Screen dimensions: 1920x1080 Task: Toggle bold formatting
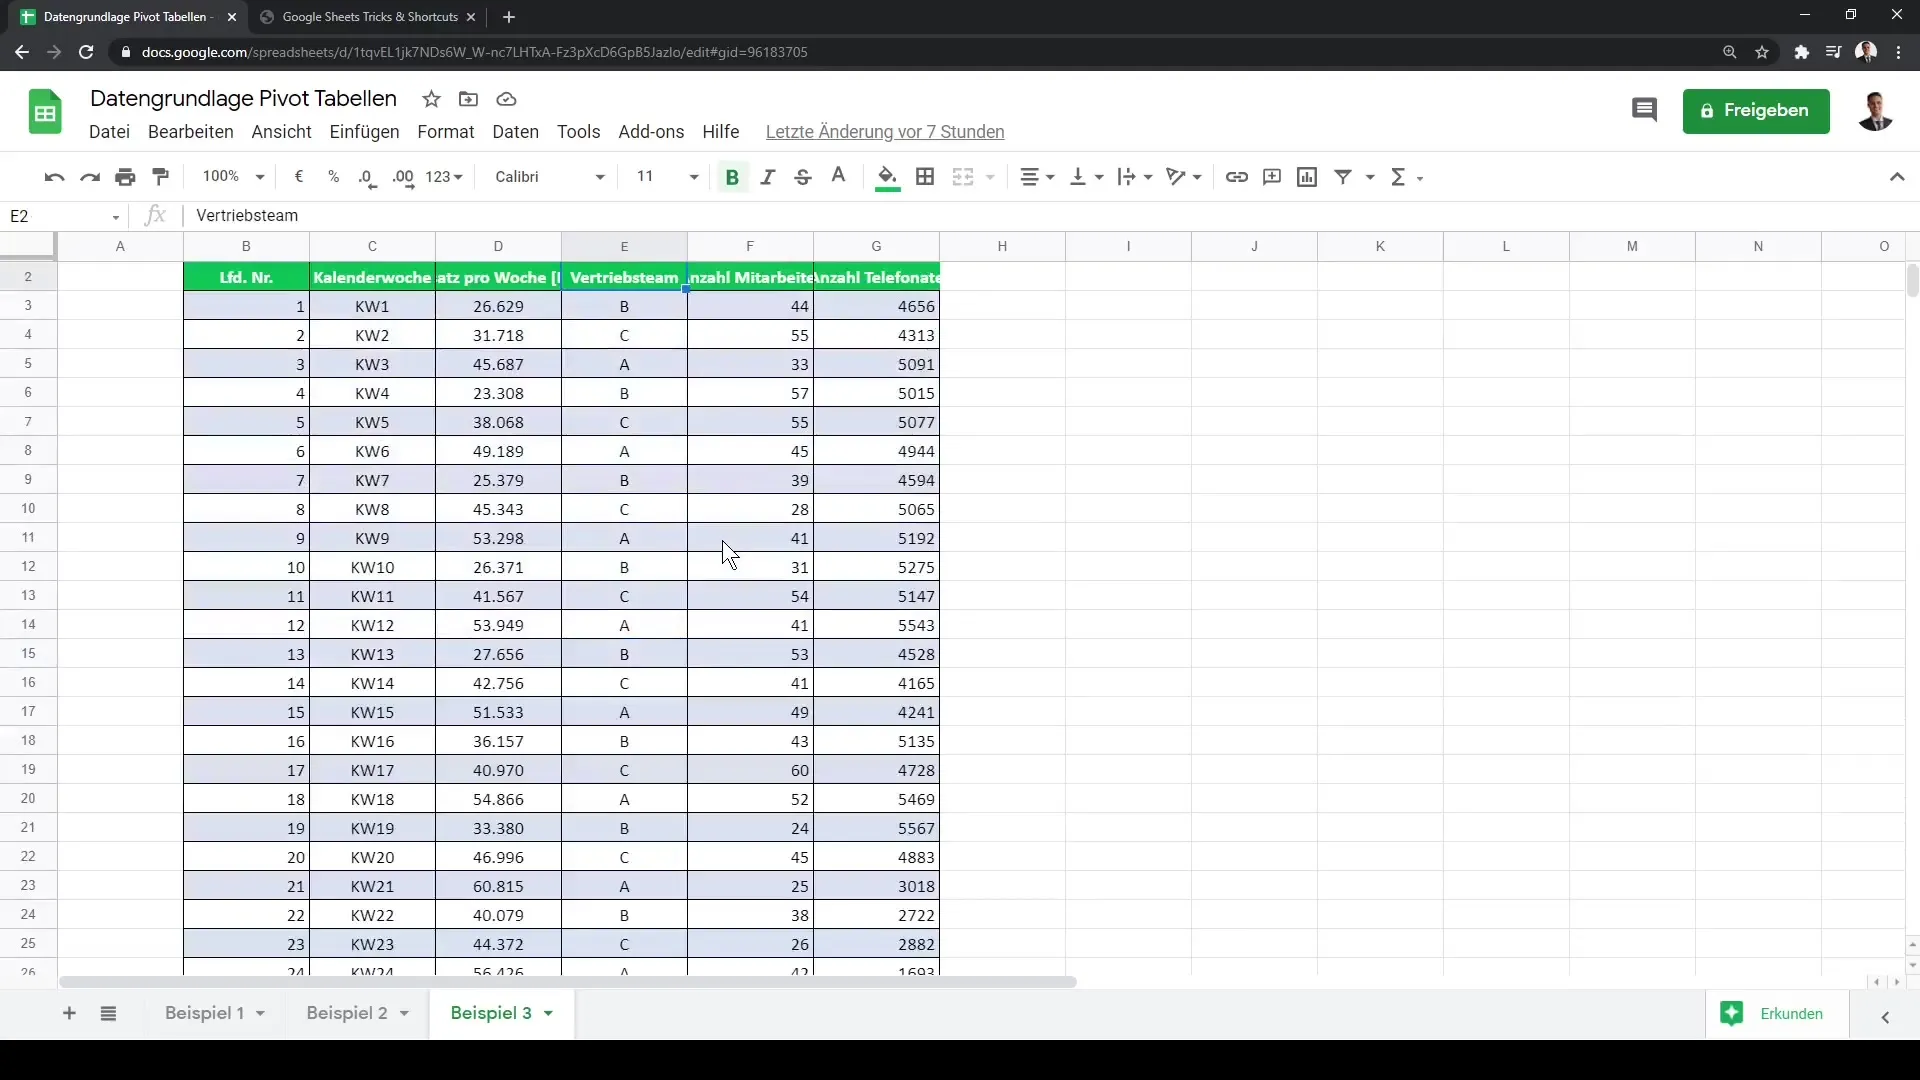tap(732, 177)
